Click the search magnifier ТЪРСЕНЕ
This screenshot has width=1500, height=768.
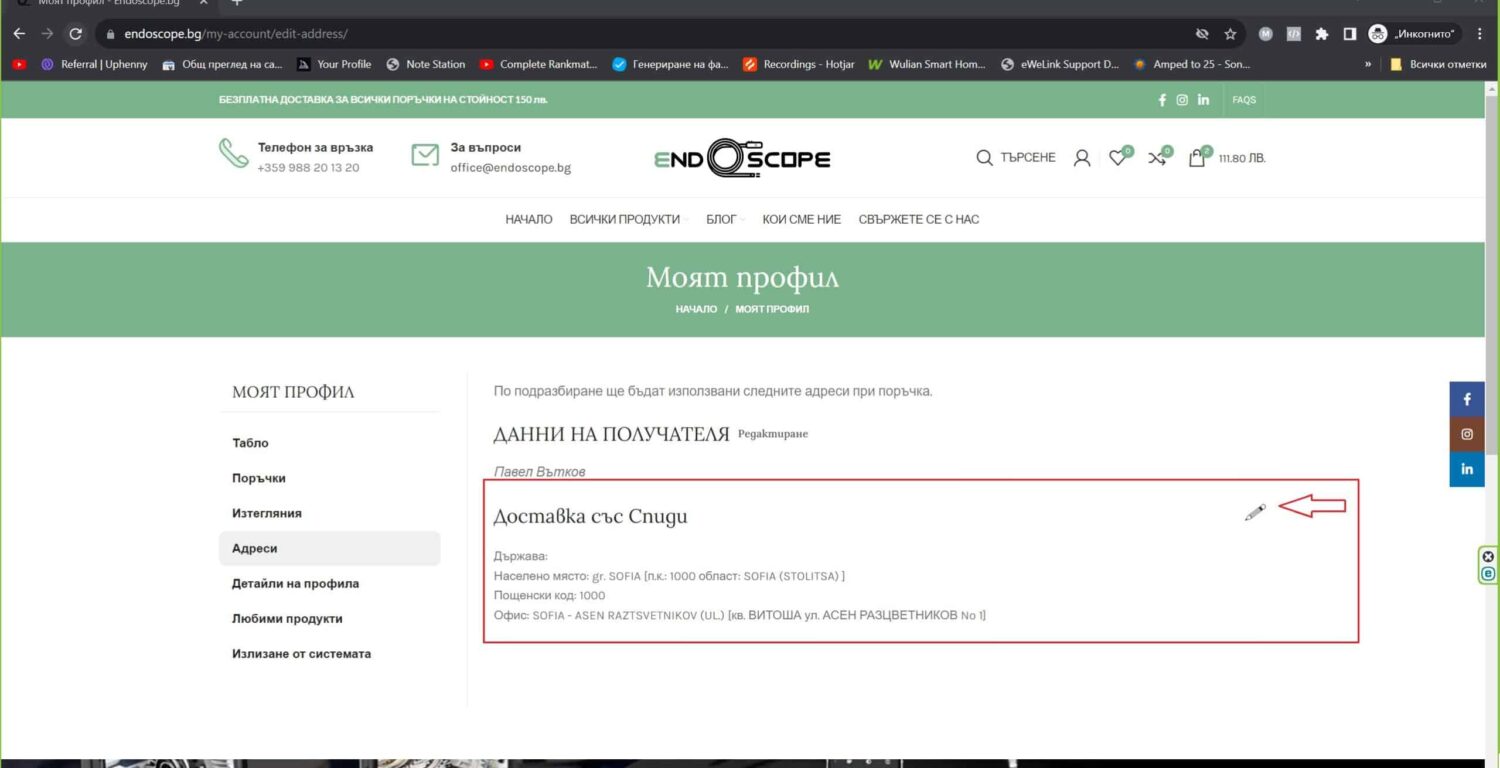(1015, 158)
